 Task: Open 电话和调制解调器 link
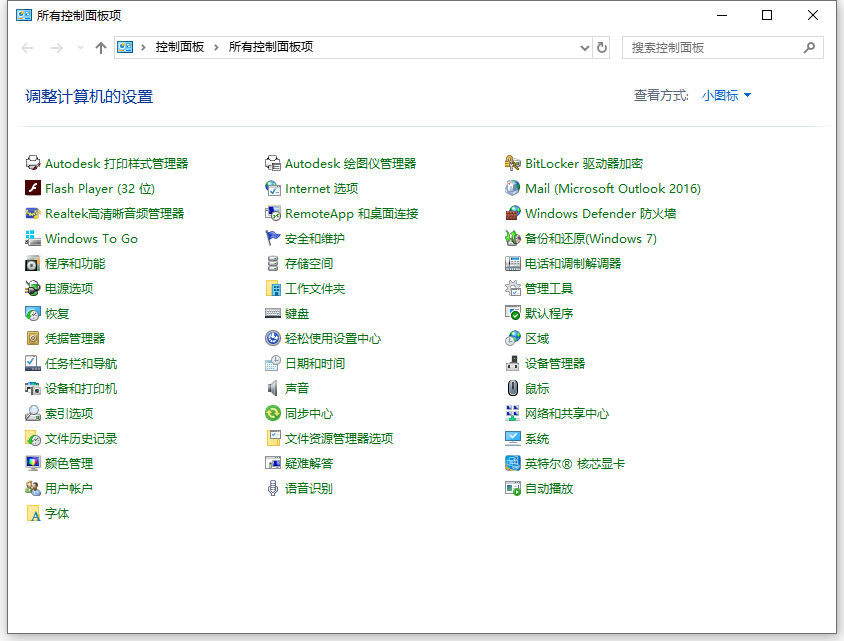click(x=573, y=264)
